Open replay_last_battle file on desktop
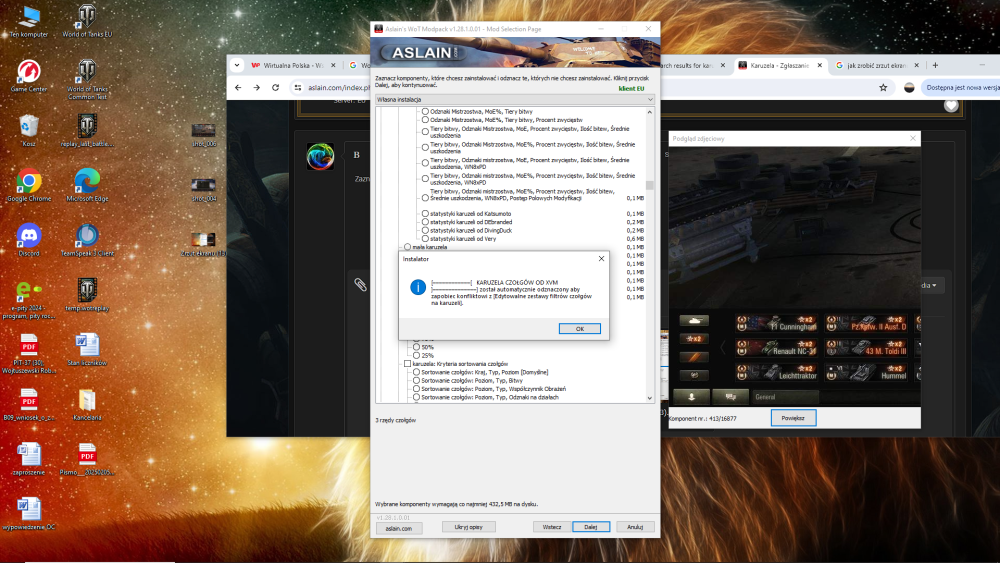 [x=87, y=131]
